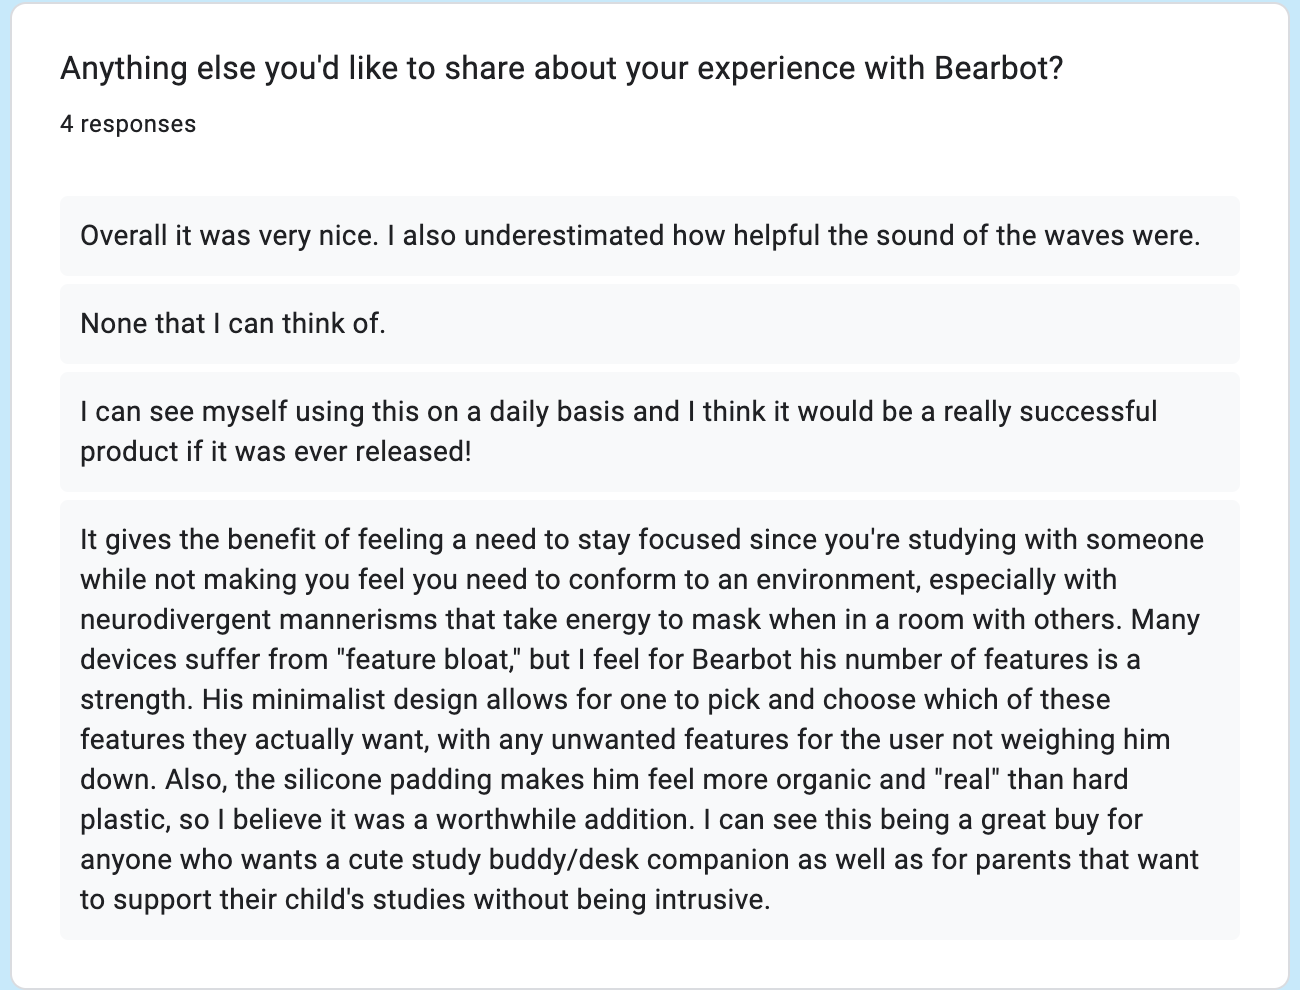Click the 'Overall it was very nice' response

tap(650, 236)
